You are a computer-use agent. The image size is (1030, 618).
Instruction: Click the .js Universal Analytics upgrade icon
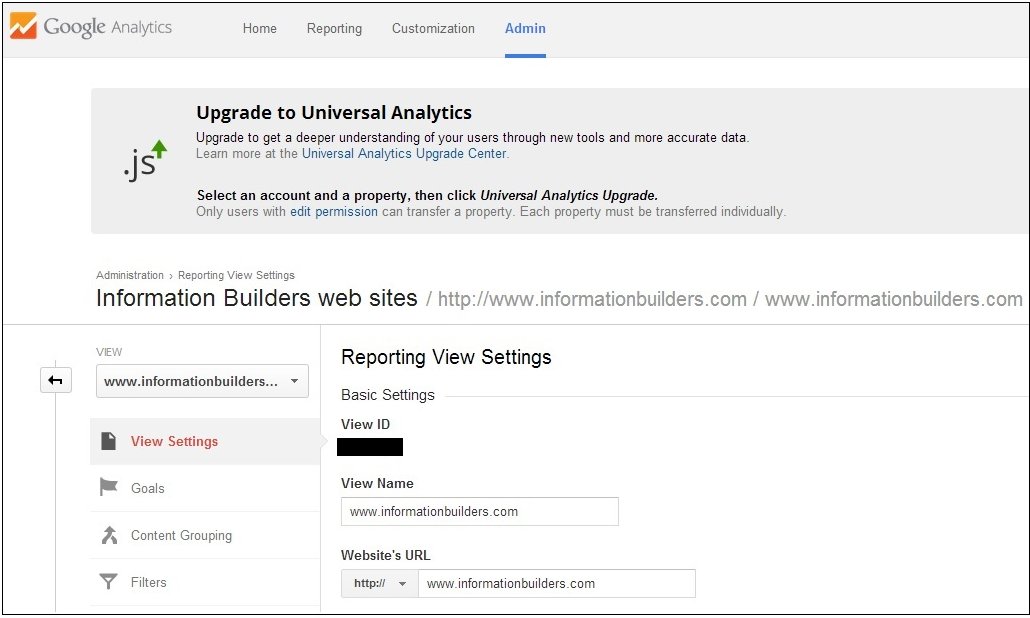click(x=145, y=160)
